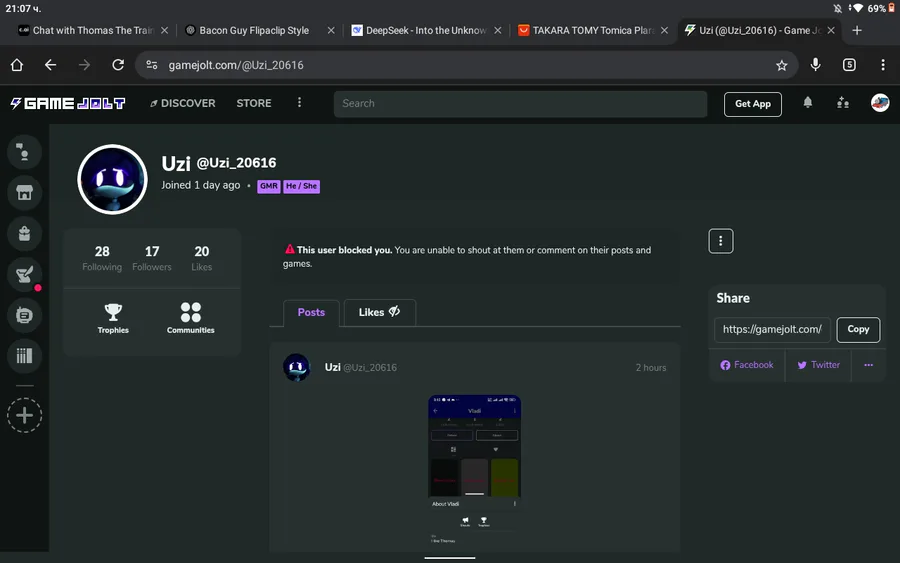
Task: Open the post author's small Uzi avatar
Action: [297, 367]
